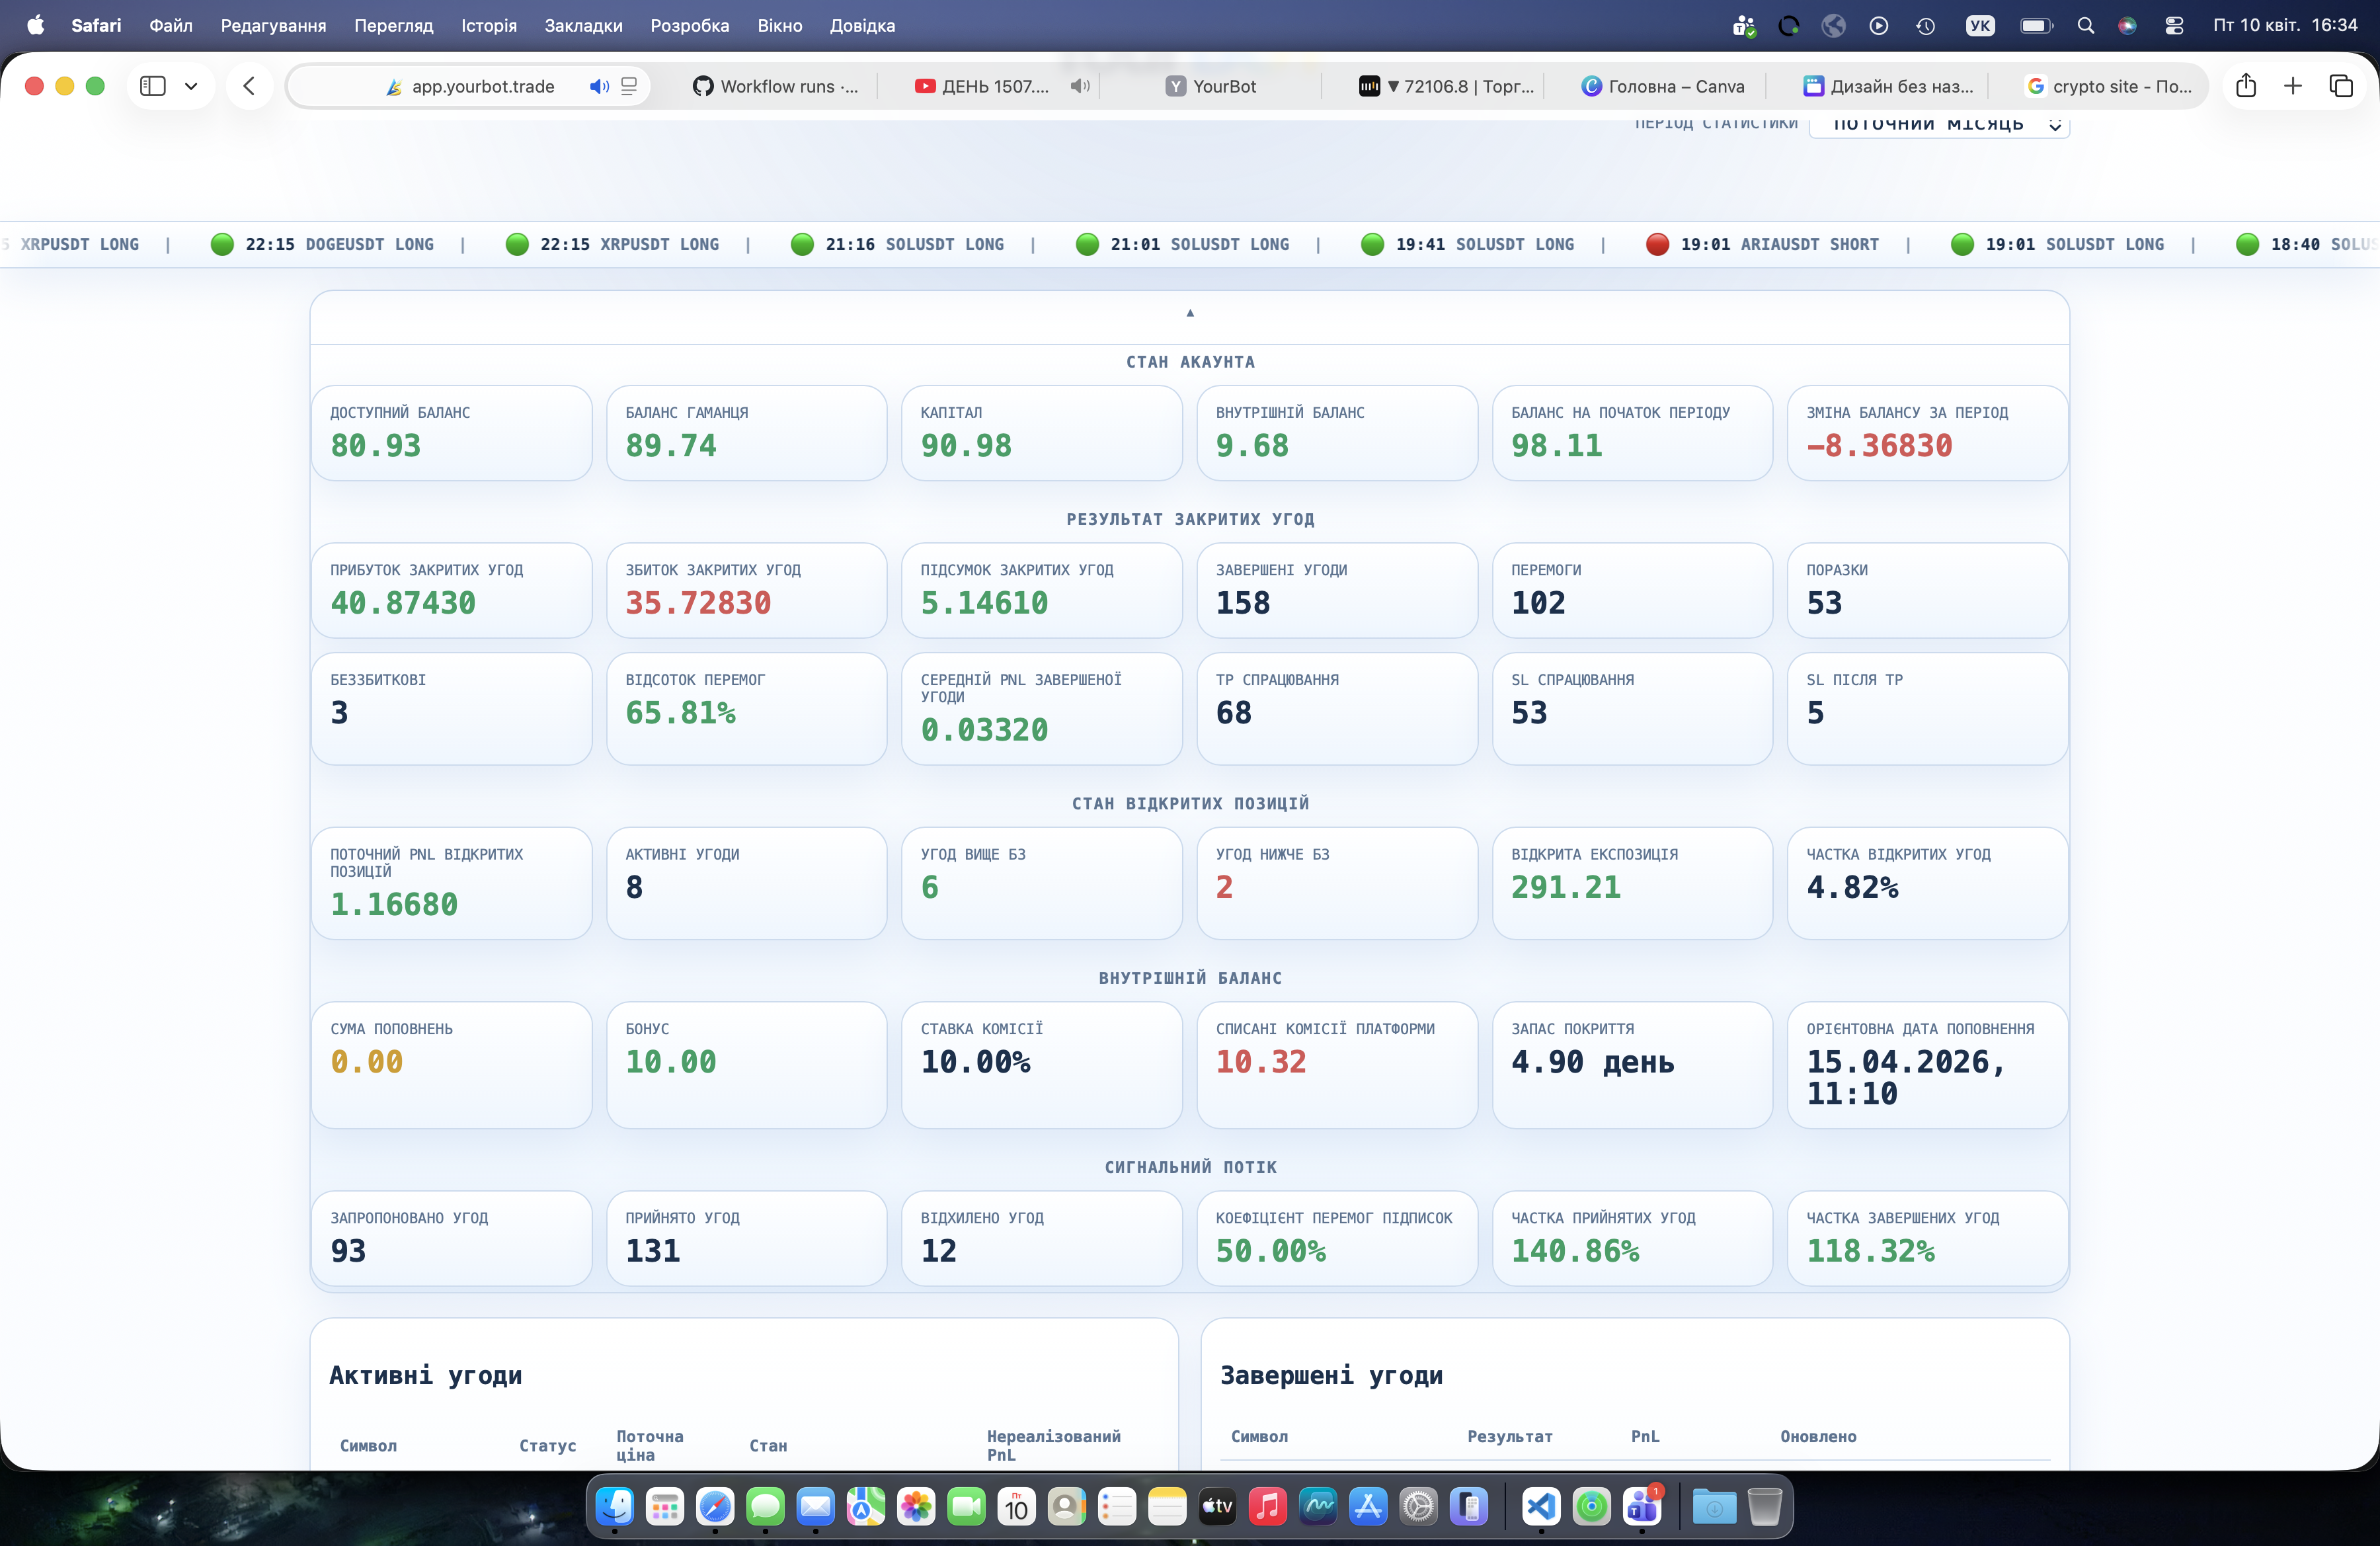Image resolution: width=2380 pixels, height=1546 pixels.
Task: Expand the sidebar chevron menu in the toolbar
Action: [x=191, y=86]
